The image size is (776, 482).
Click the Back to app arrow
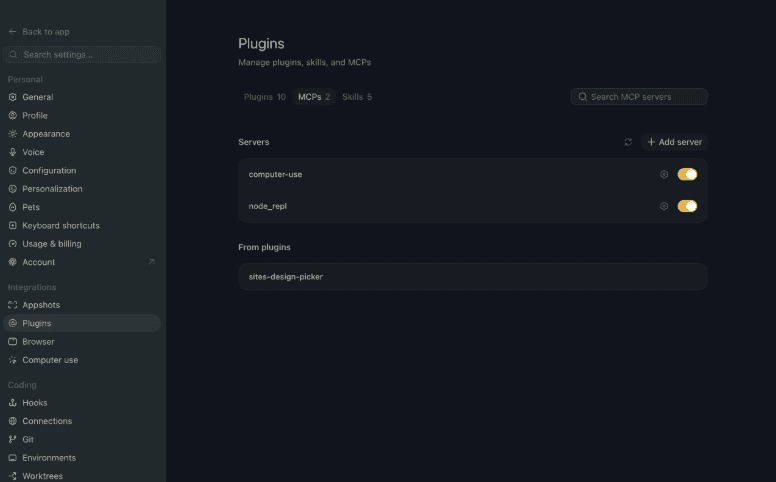click(12, 32)
